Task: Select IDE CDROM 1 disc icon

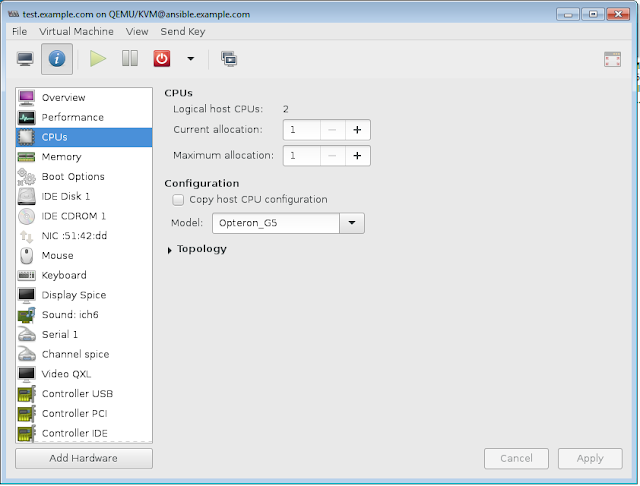Action: pos(27,216)
